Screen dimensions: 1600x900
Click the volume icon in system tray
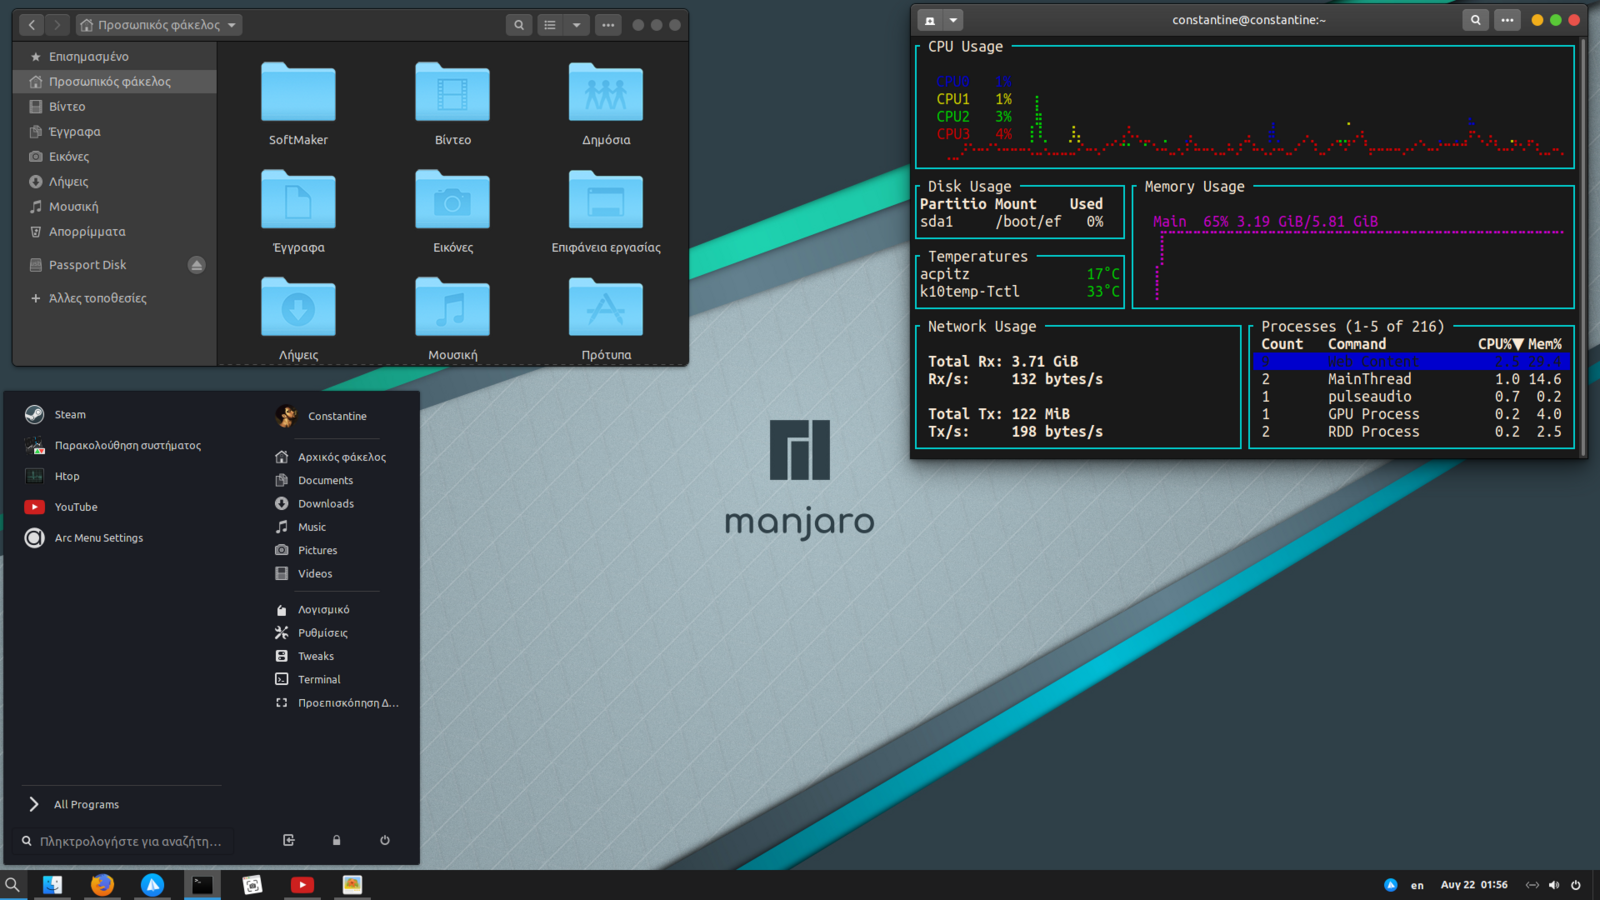[1554, 885]
